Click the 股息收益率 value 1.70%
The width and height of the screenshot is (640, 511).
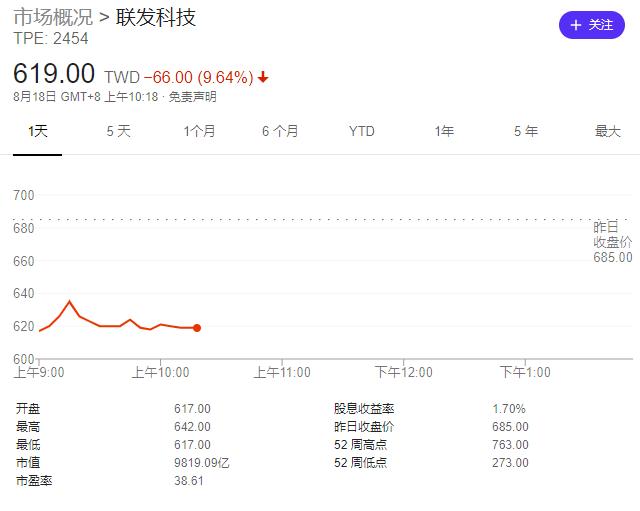pyautogui.click(x=509, y=409)
